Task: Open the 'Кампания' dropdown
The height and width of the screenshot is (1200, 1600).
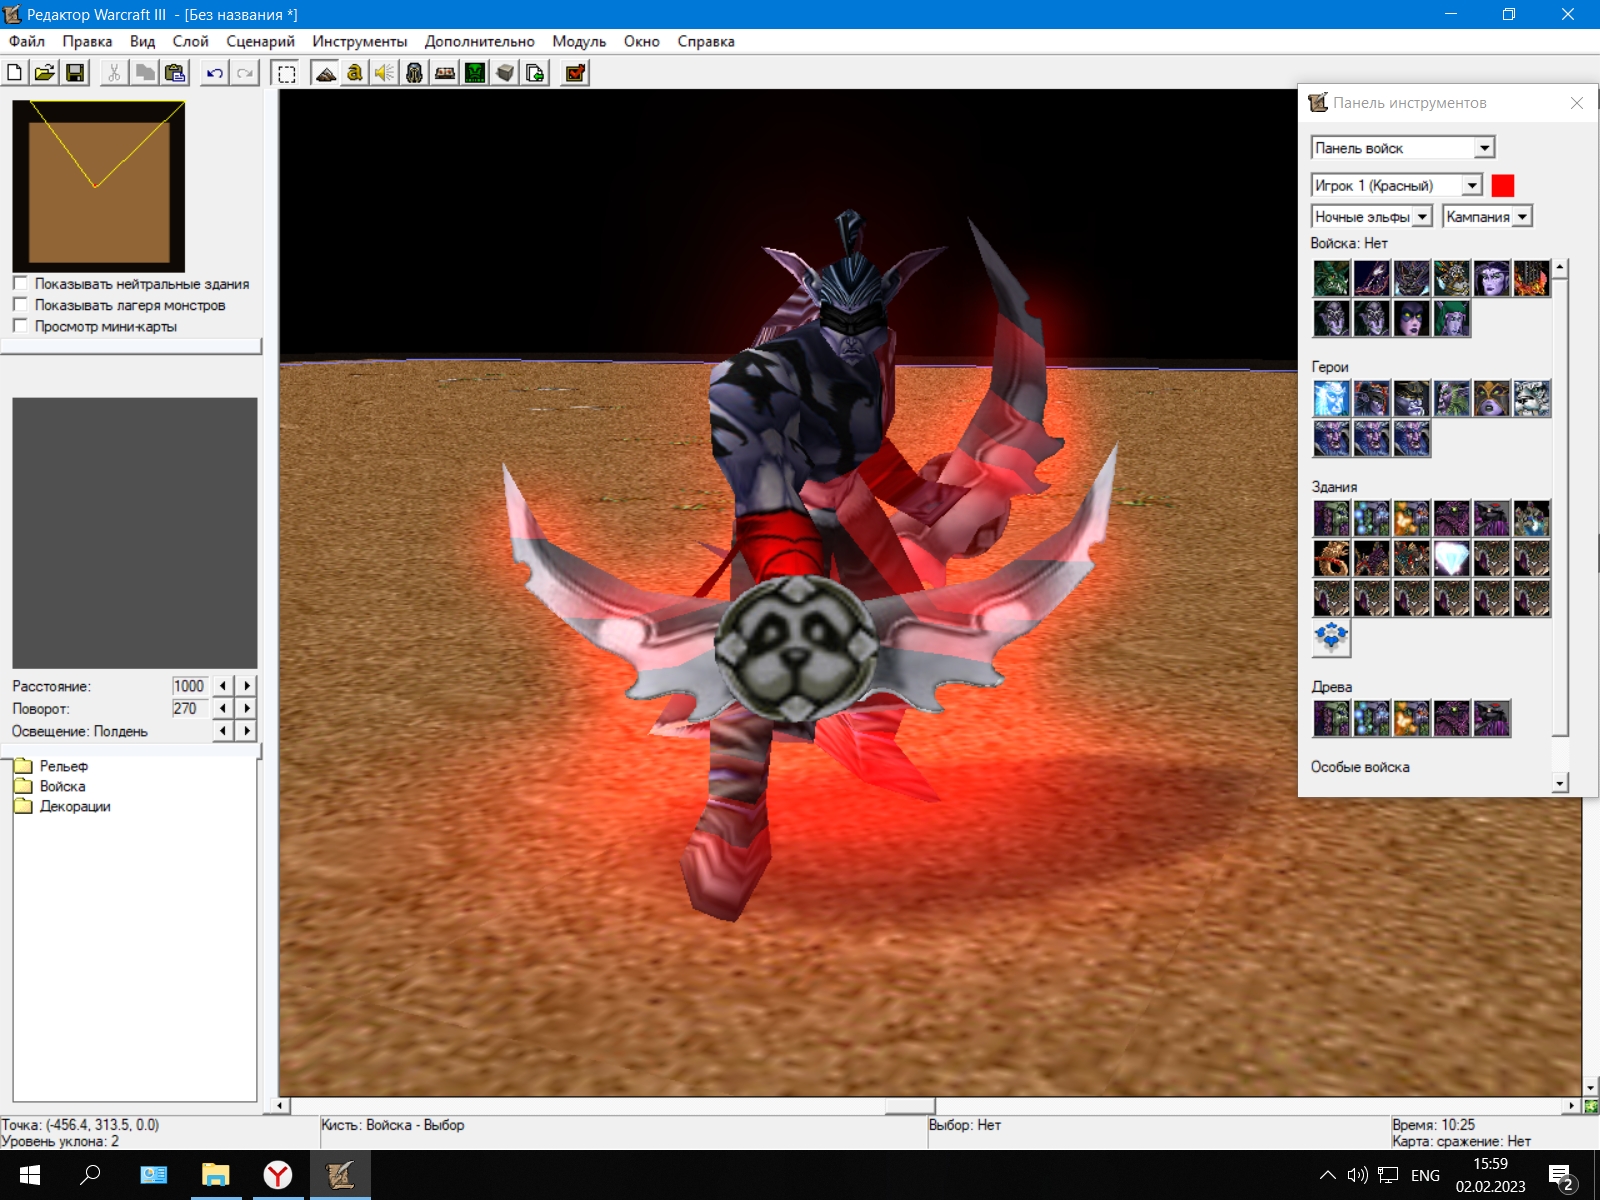Action: (x=1522, y=217)
